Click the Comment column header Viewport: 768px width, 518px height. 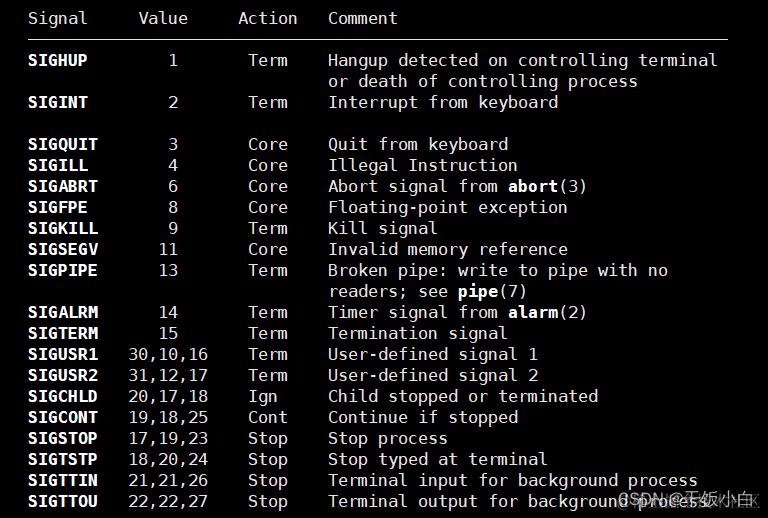click(x=363, y=19)
